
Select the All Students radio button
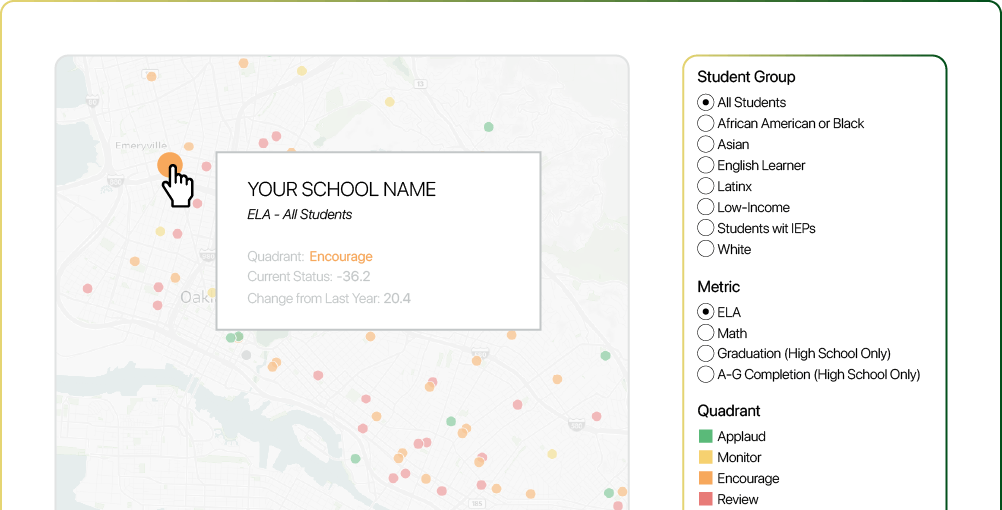pyautogui.click(x=706, y=102)
